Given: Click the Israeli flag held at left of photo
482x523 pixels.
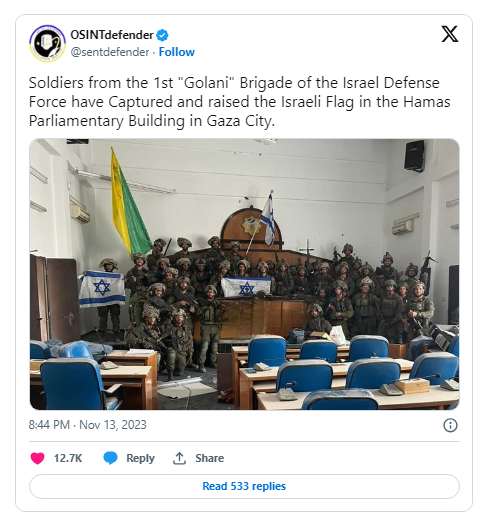Looking at the screenshot, I should (102, 289).
